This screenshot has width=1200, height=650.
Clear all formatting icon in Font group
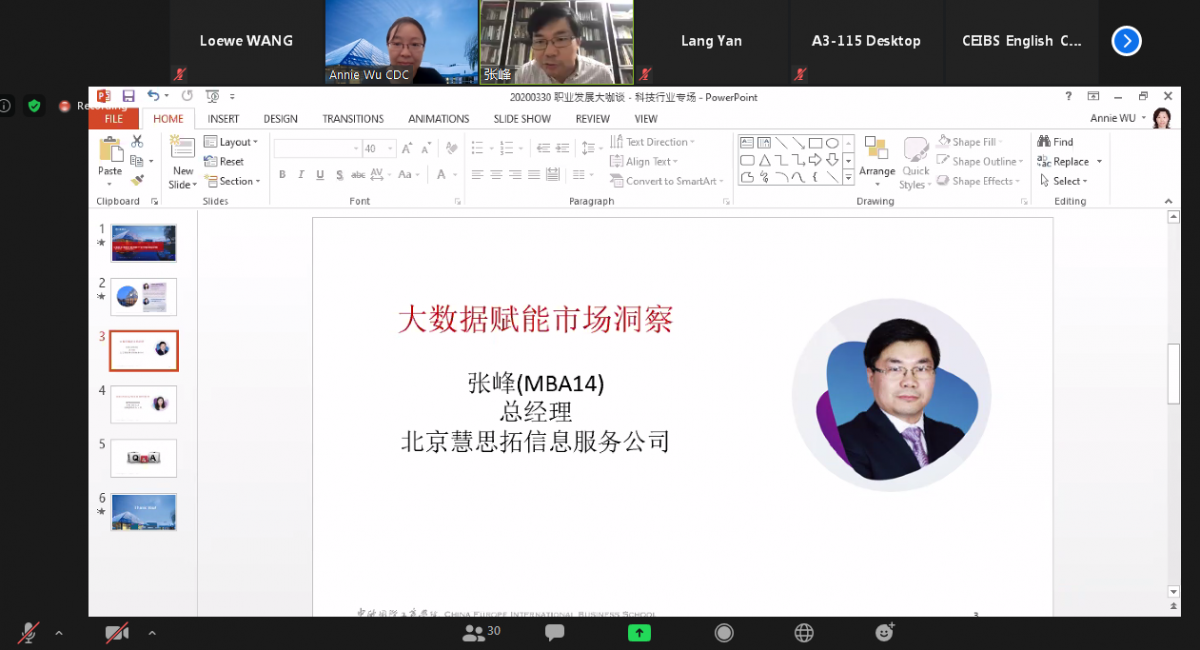click(451, 148)
